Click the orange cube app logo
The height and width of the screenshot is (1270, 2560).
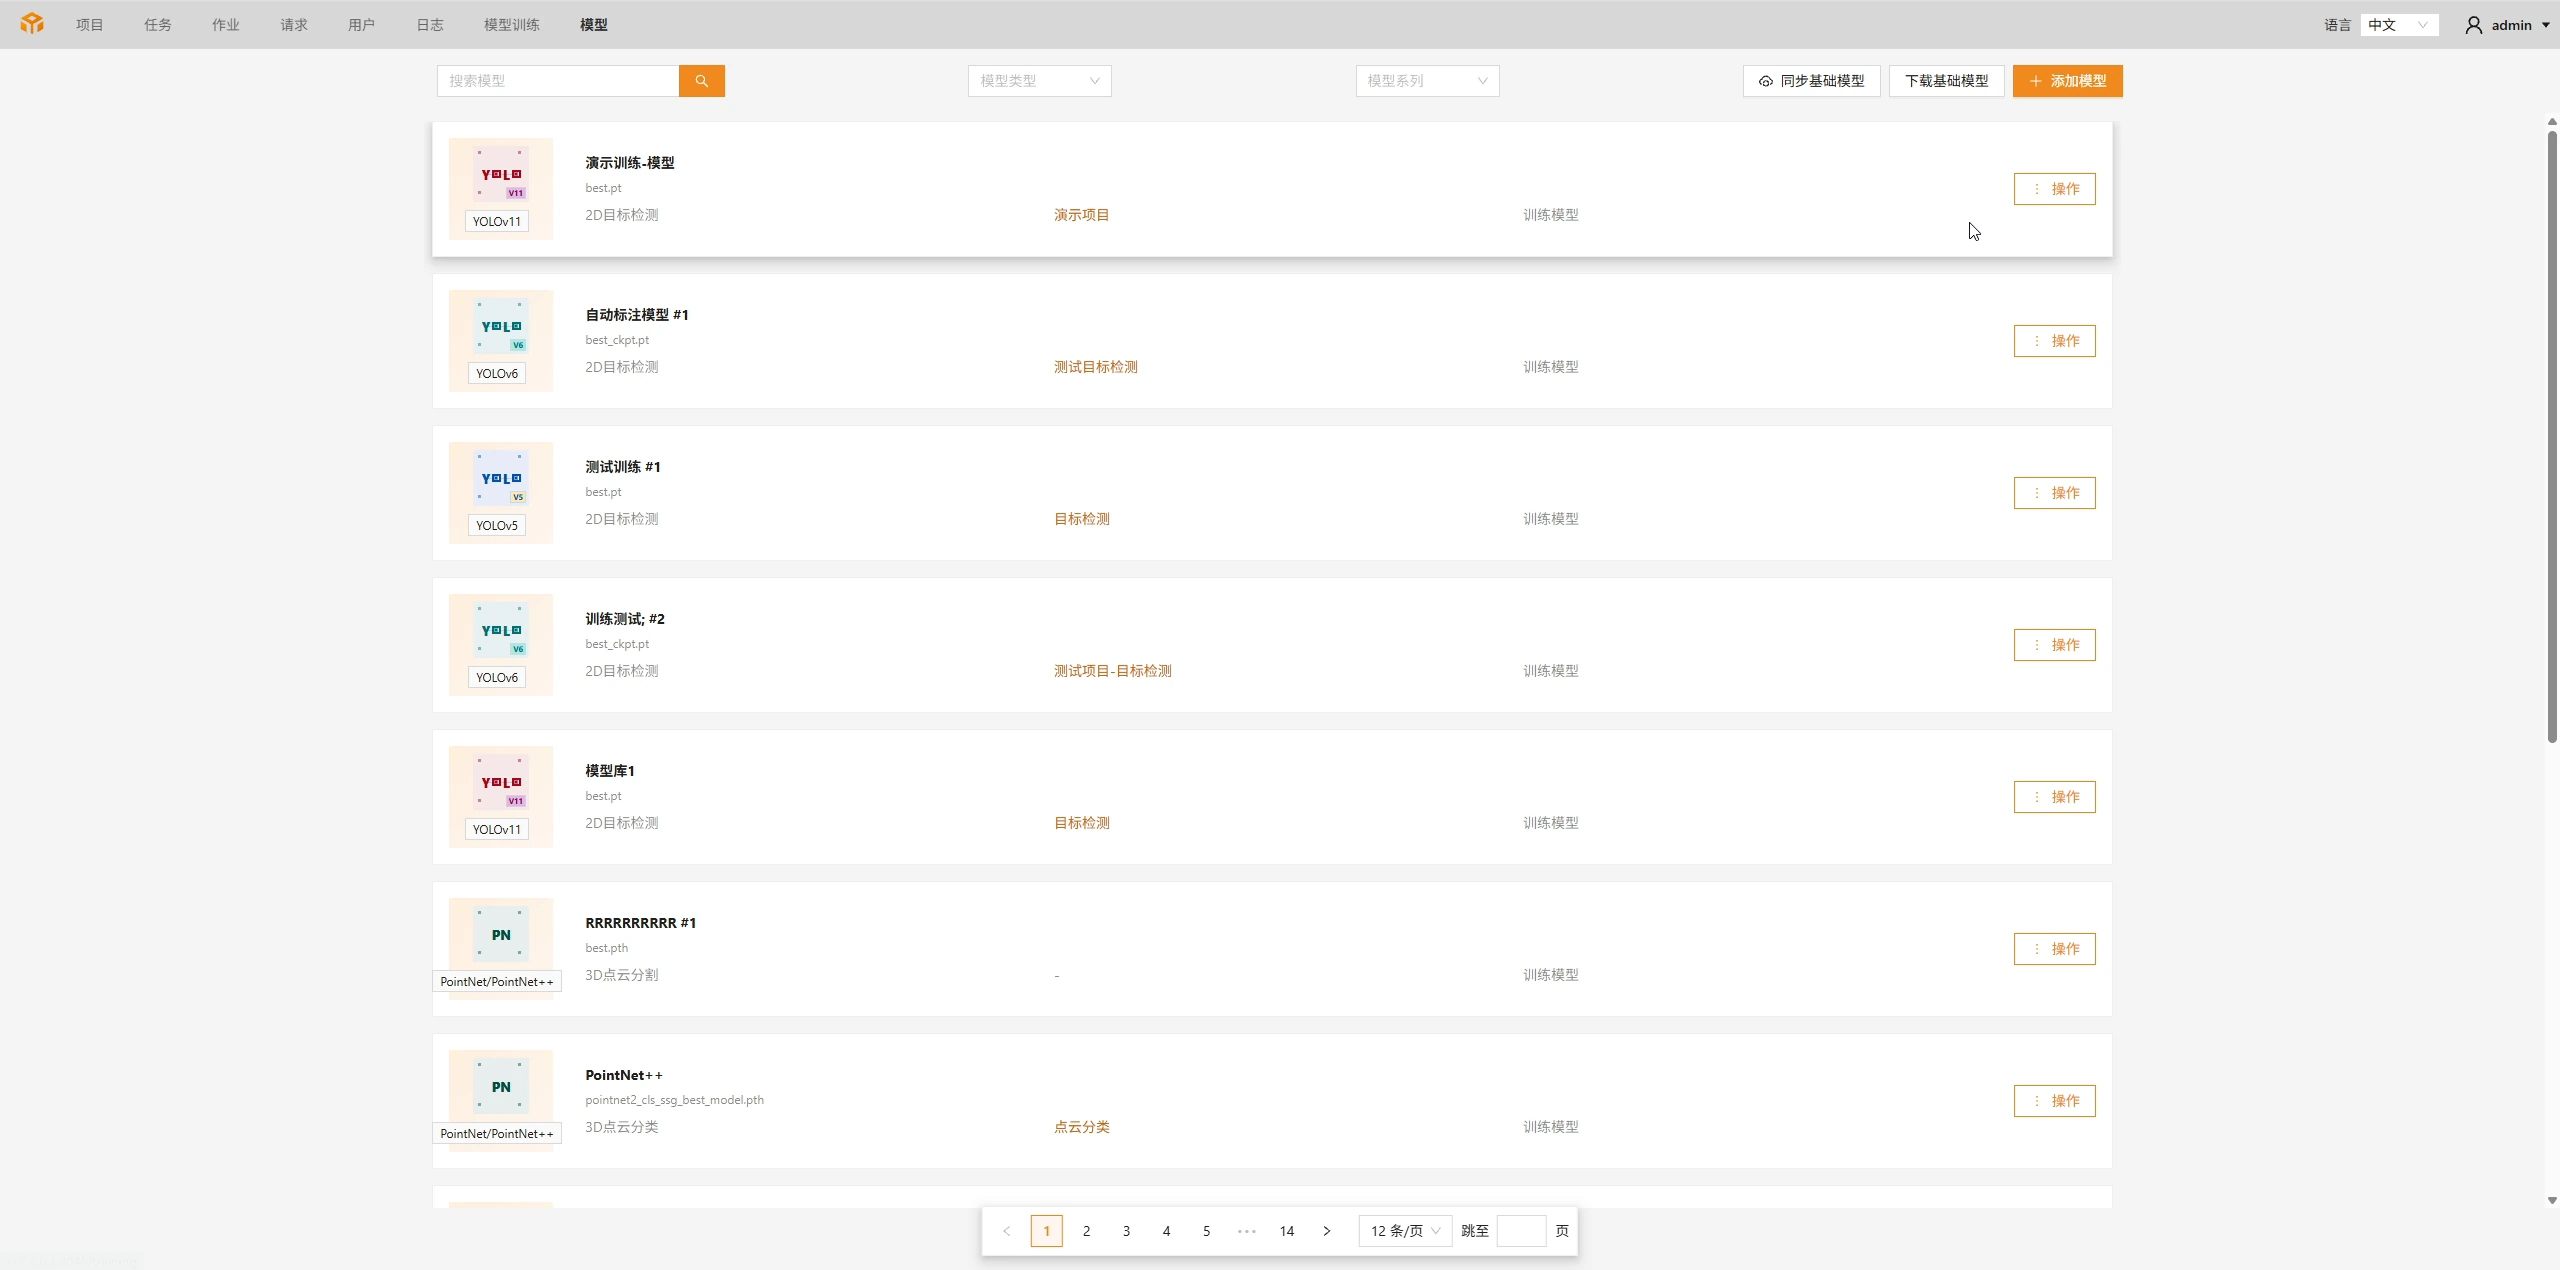32,24
